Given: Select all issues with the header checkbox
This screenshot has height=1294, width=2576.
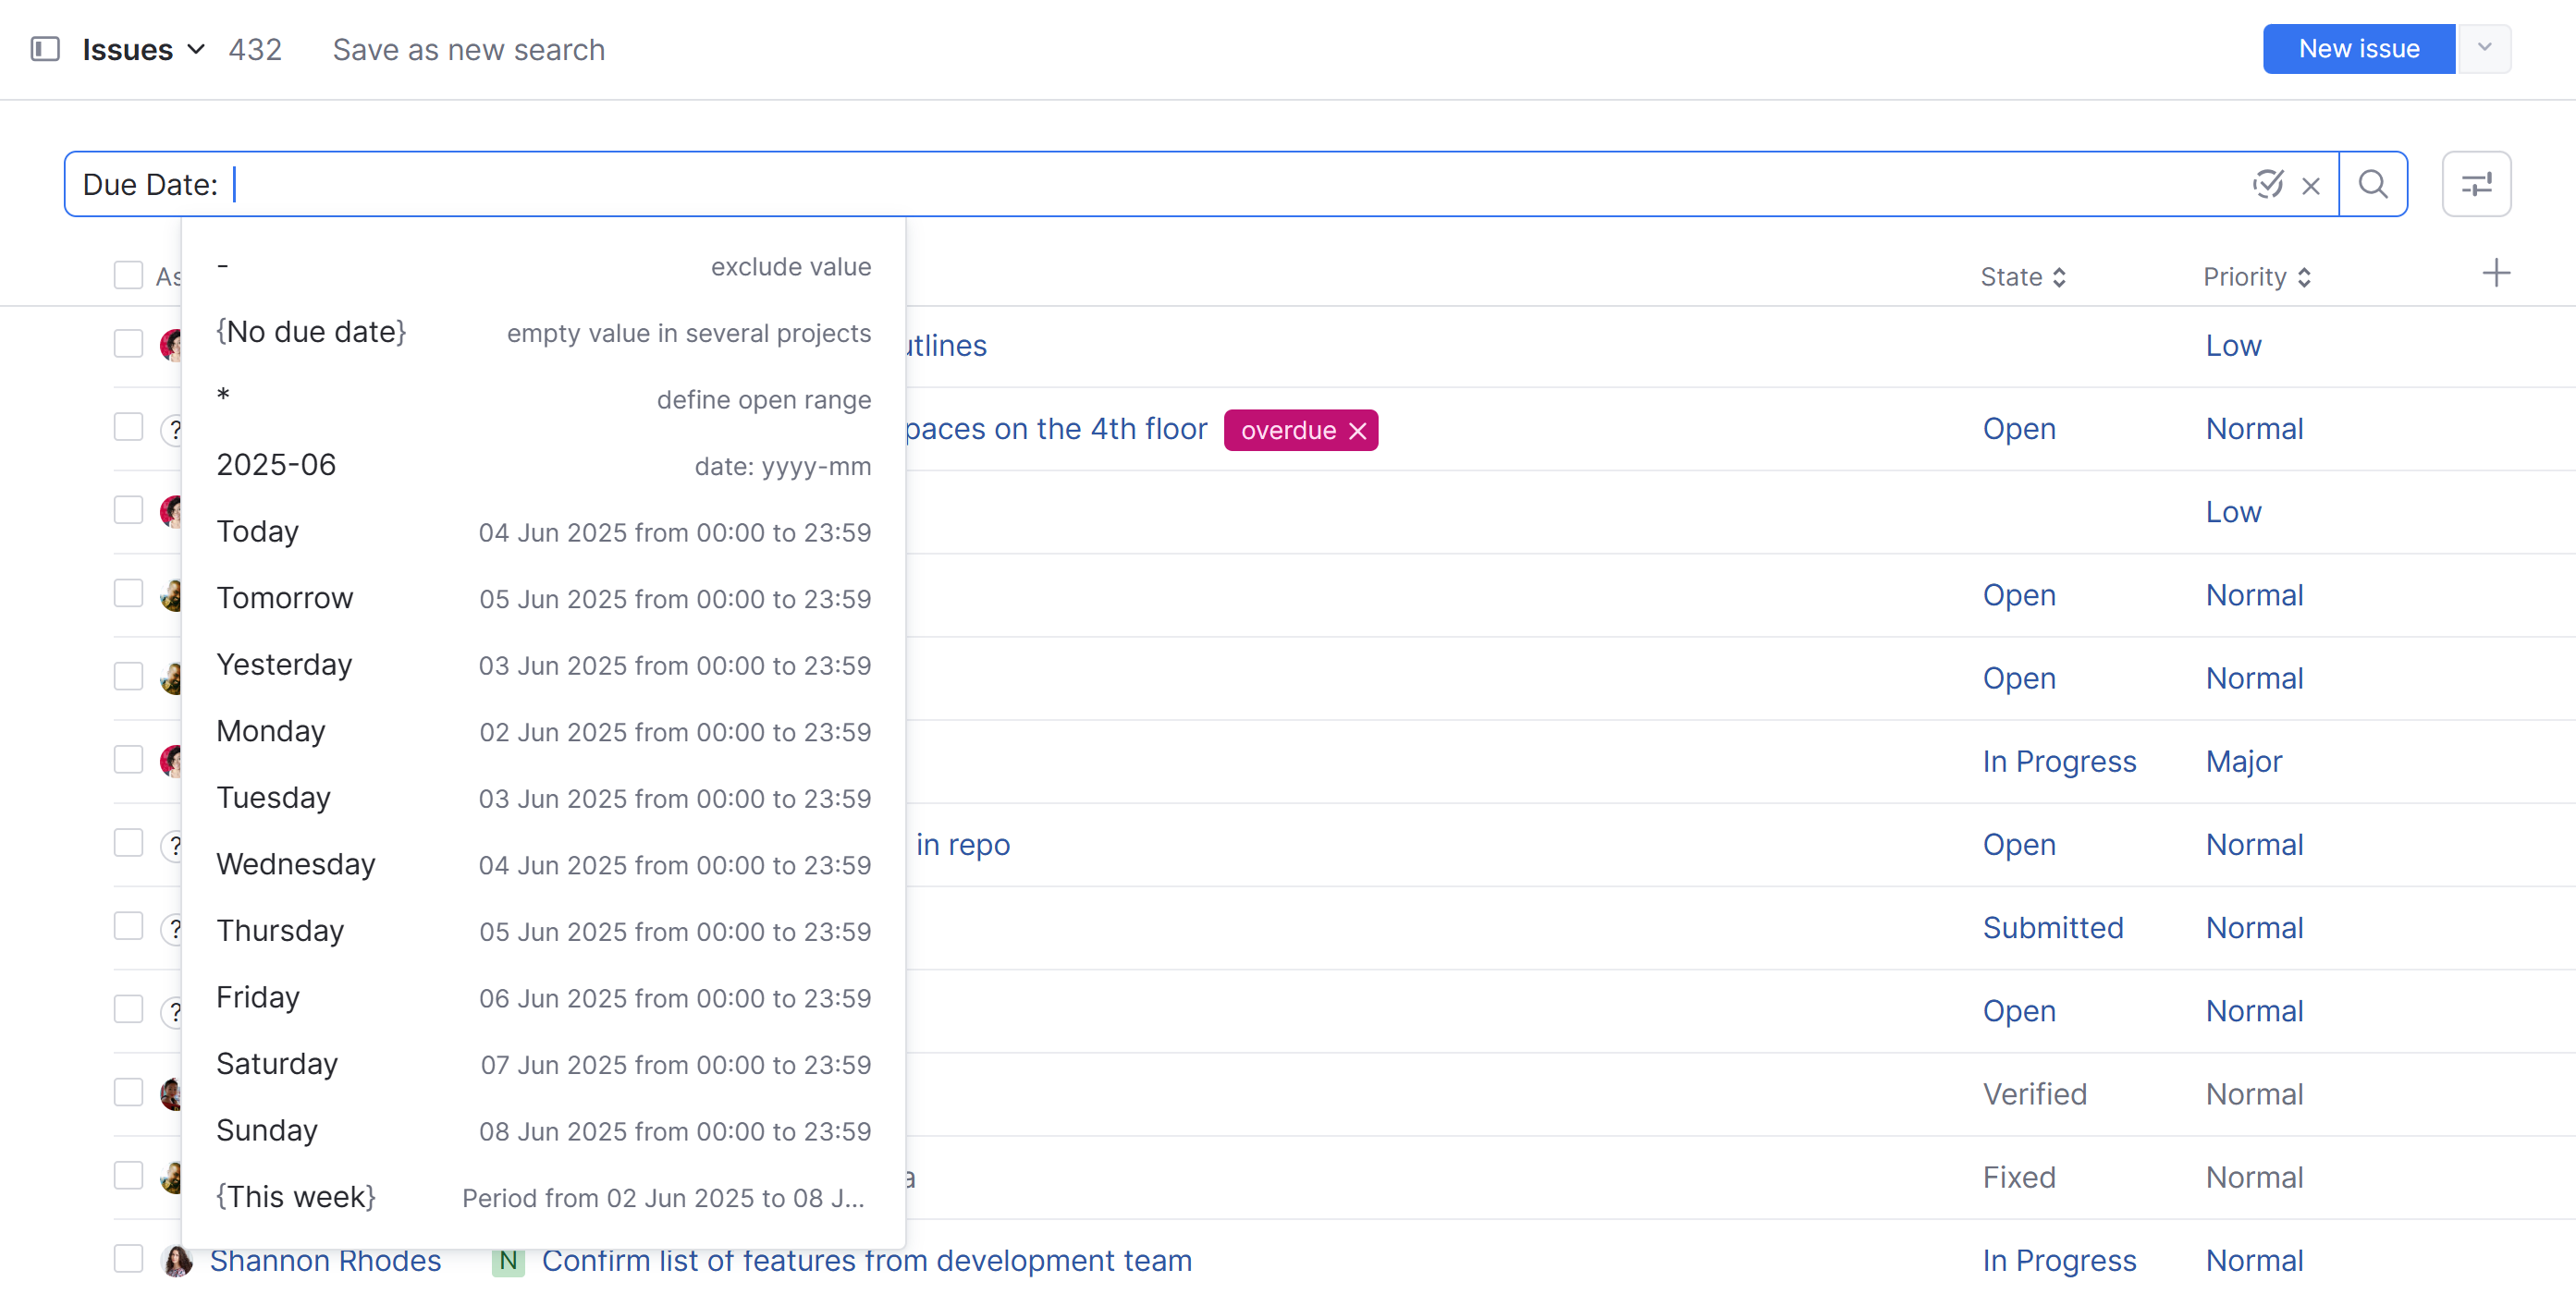Looking at the screenshot, I should click(128, 275).
